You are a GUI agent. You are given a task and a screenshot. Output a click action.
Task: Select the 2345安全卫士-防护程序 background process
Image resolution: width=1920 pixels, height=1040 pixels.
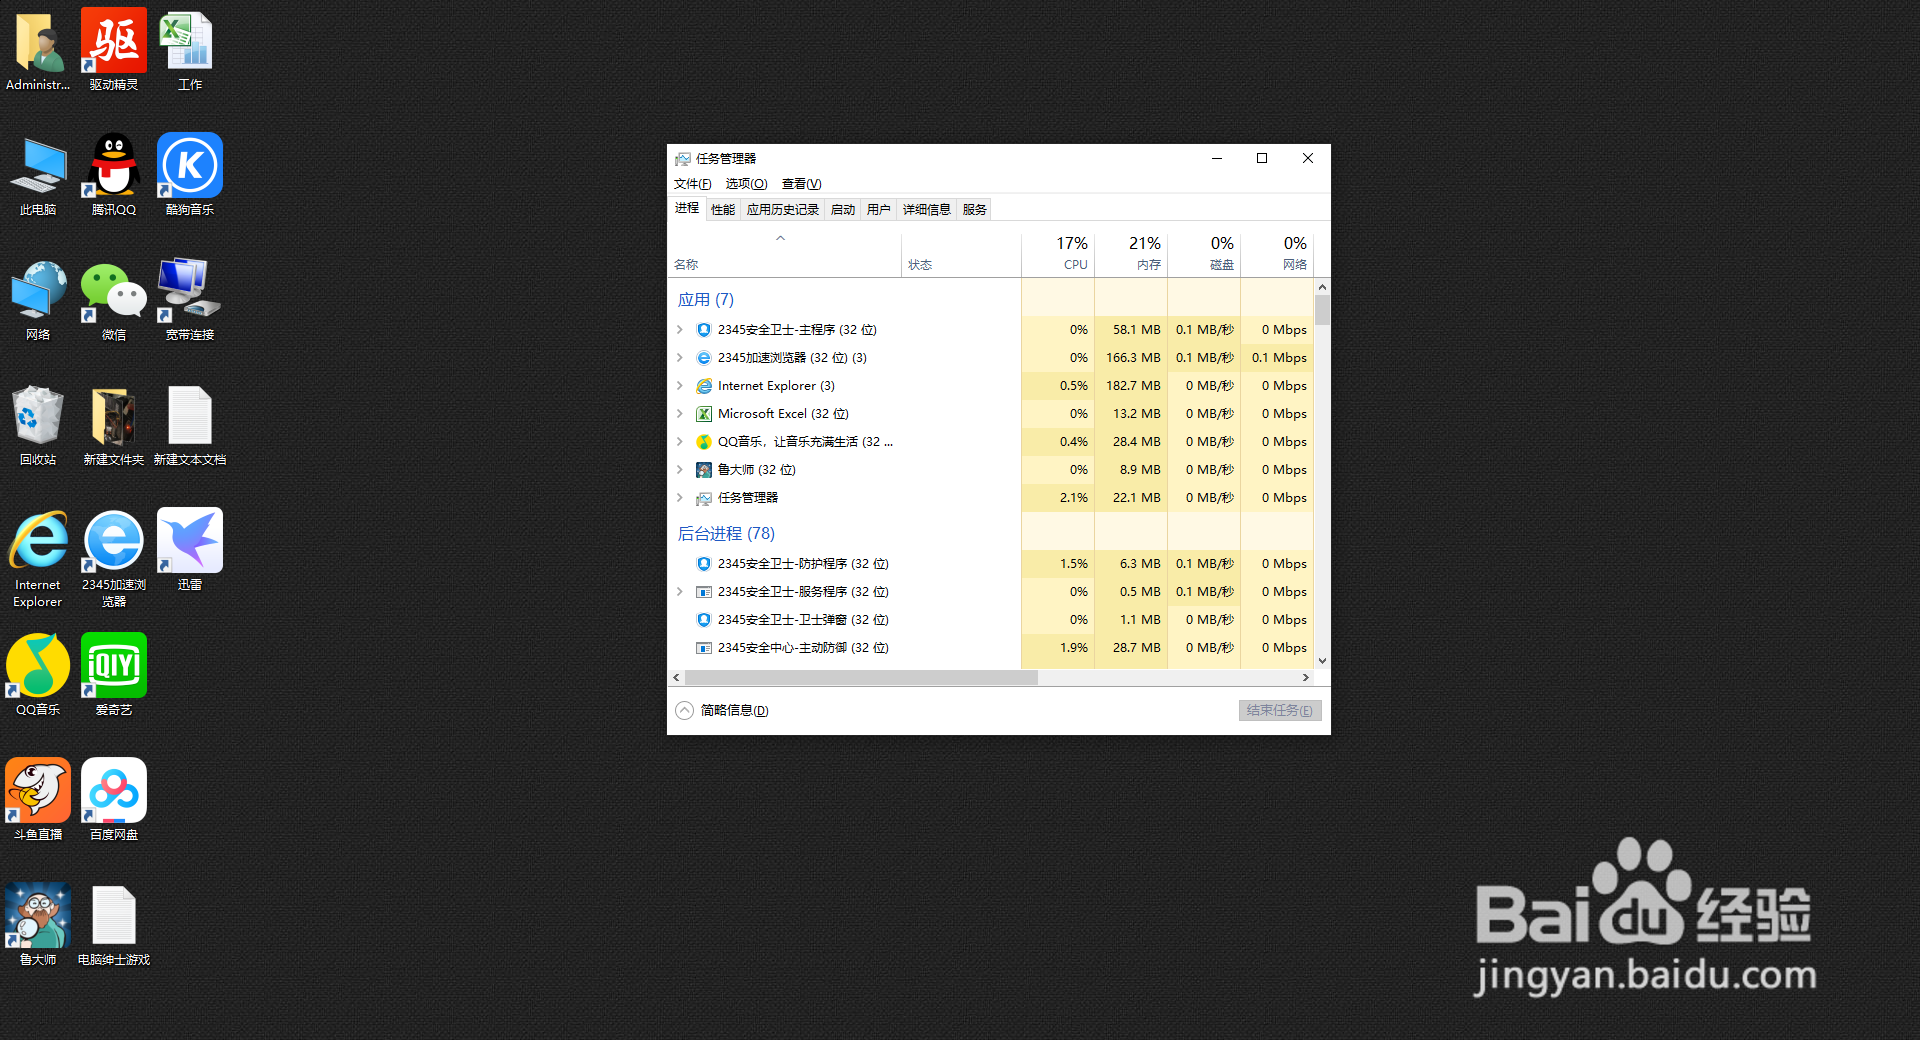point(990,564)
